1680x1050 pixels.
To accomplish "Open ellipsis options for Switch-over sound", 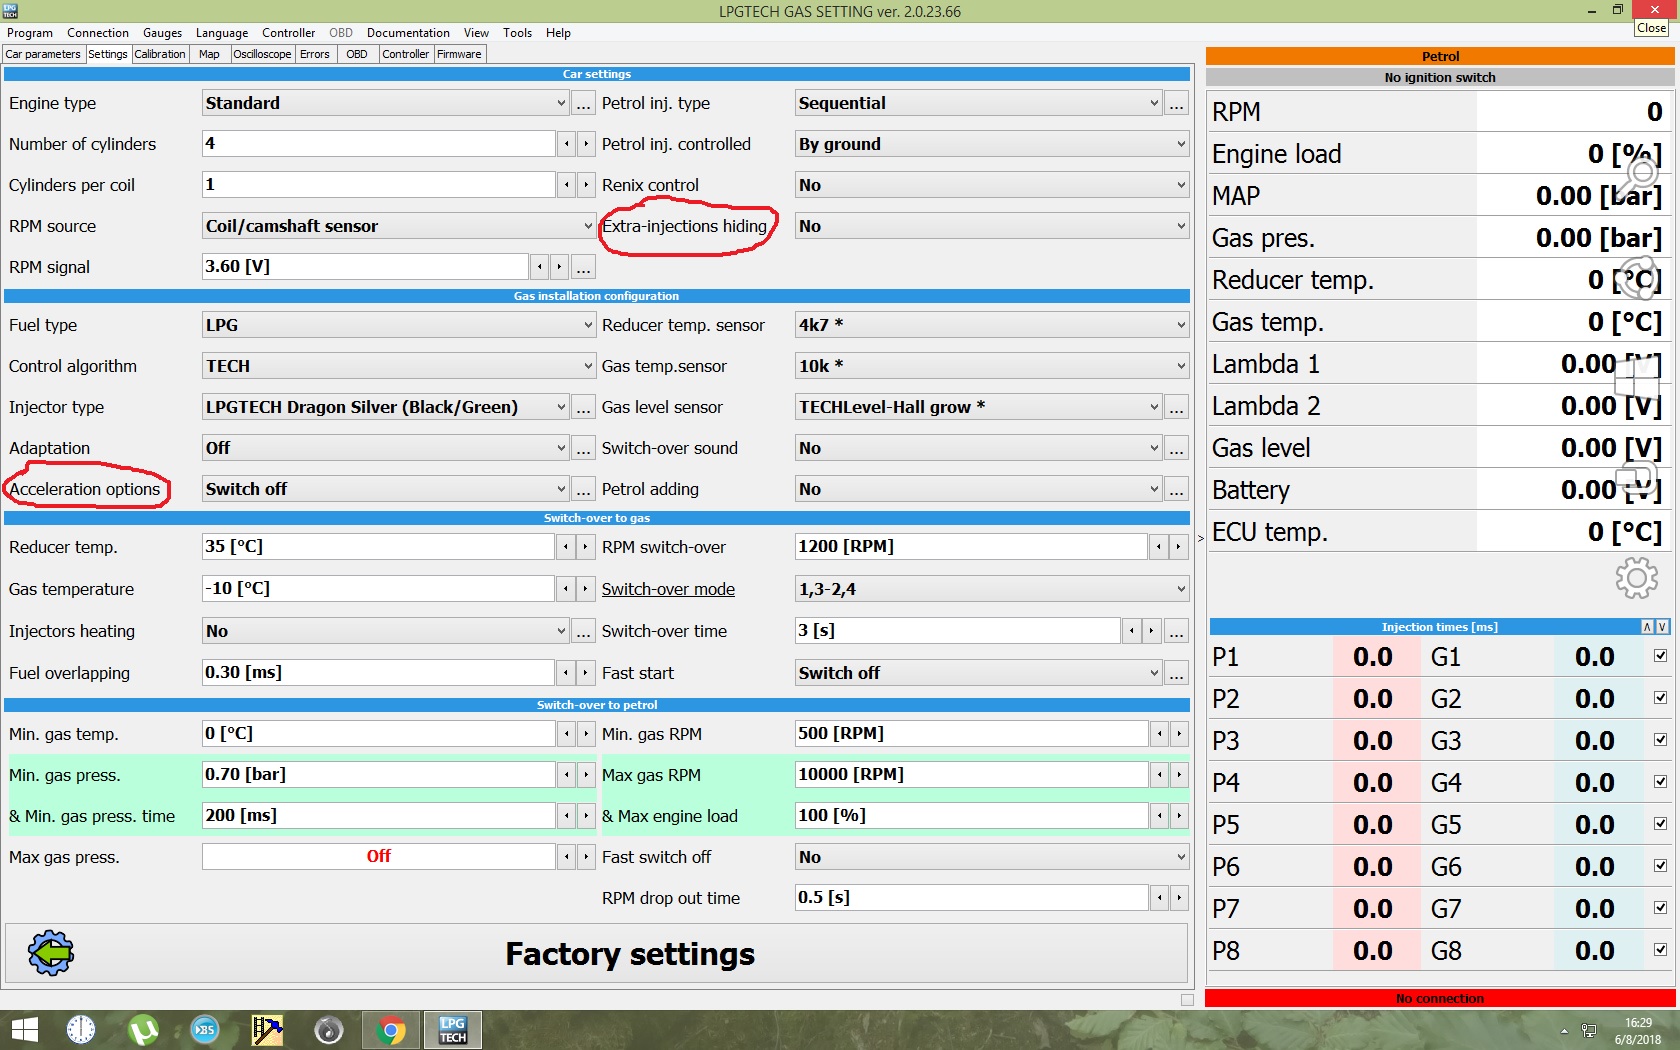I will (1177, 448).
